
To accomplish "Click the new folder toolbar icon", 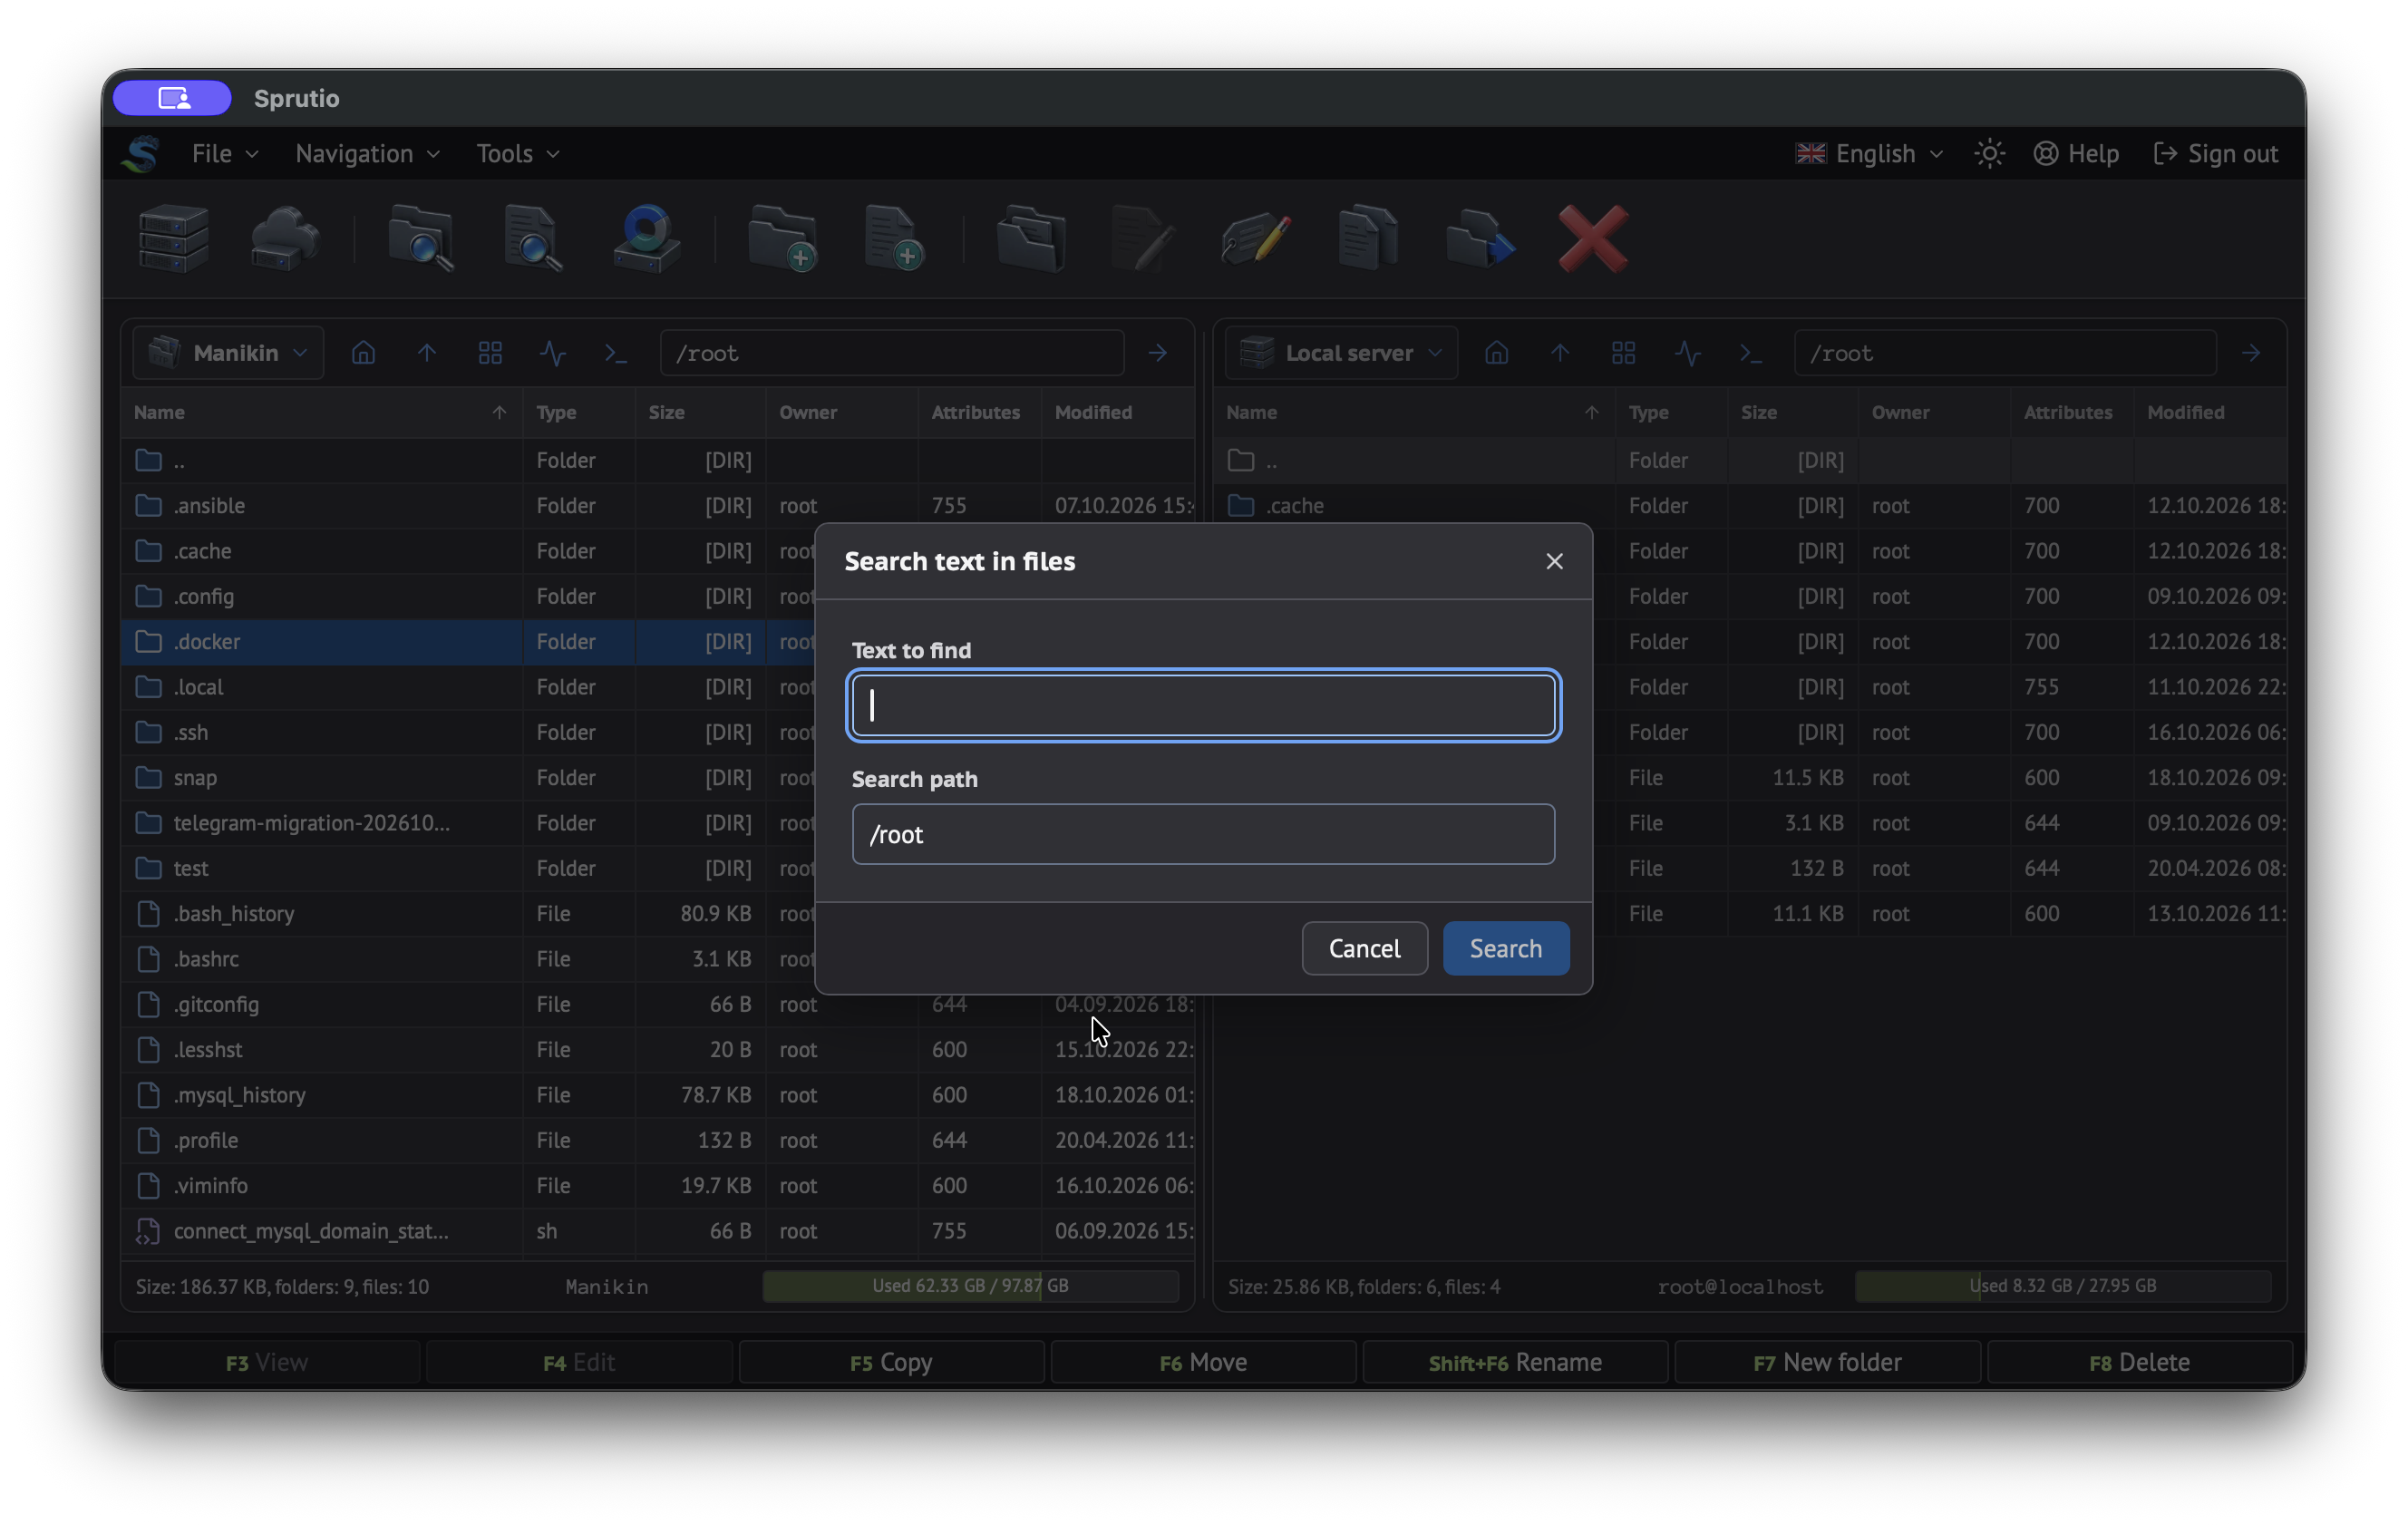I will [x=782, y=238].
